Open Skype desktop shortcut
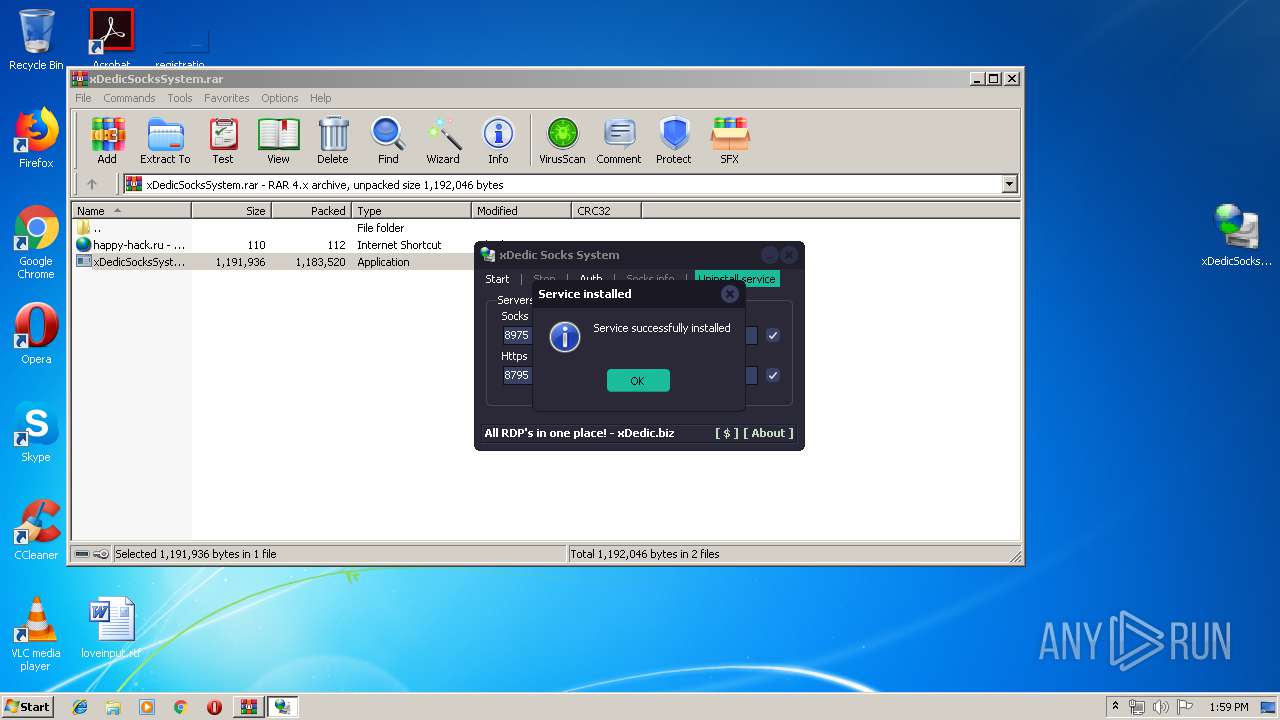1280x720 pixels. [x=36, y=432]
